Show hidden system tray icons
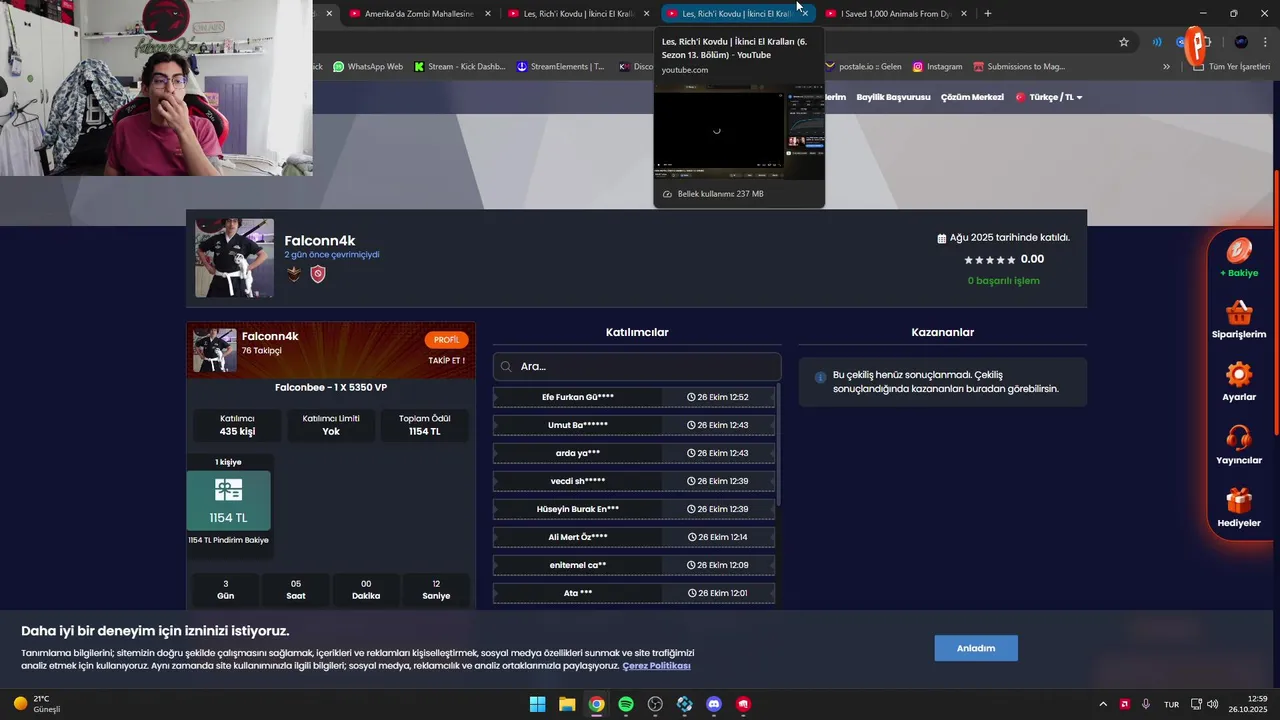 pos(1103,704)
